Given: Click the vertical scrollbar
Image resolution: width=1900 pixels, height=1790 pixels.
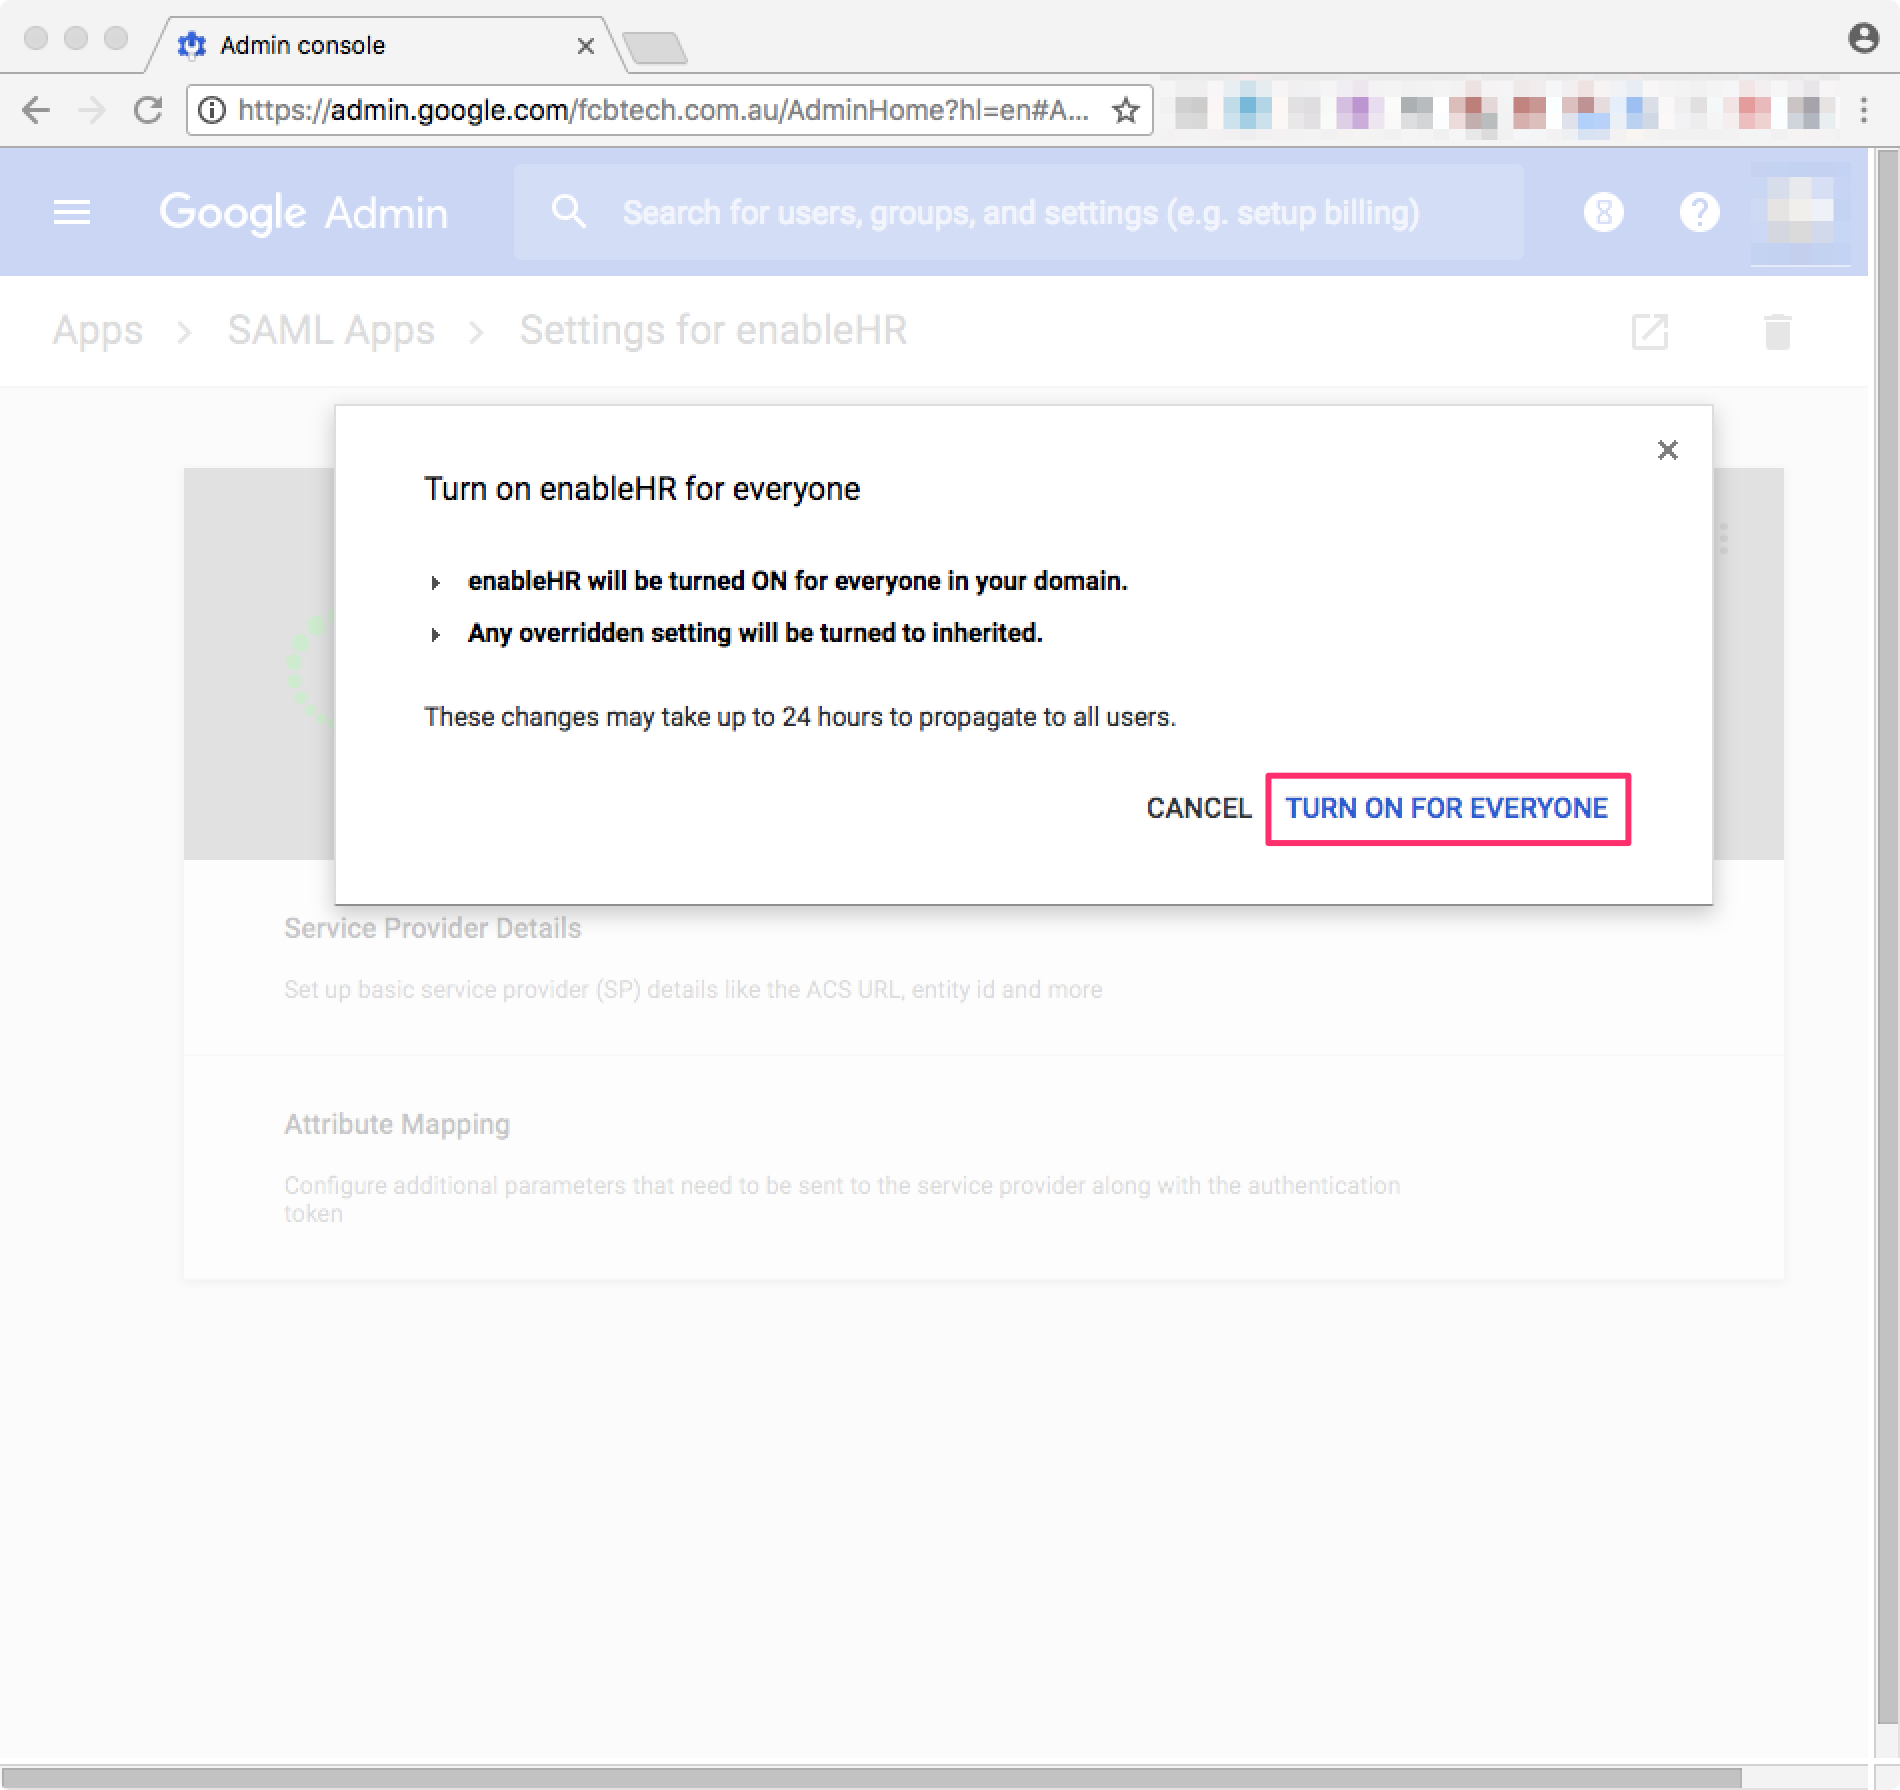Looking at the screenshot, I should (1887, 936).
